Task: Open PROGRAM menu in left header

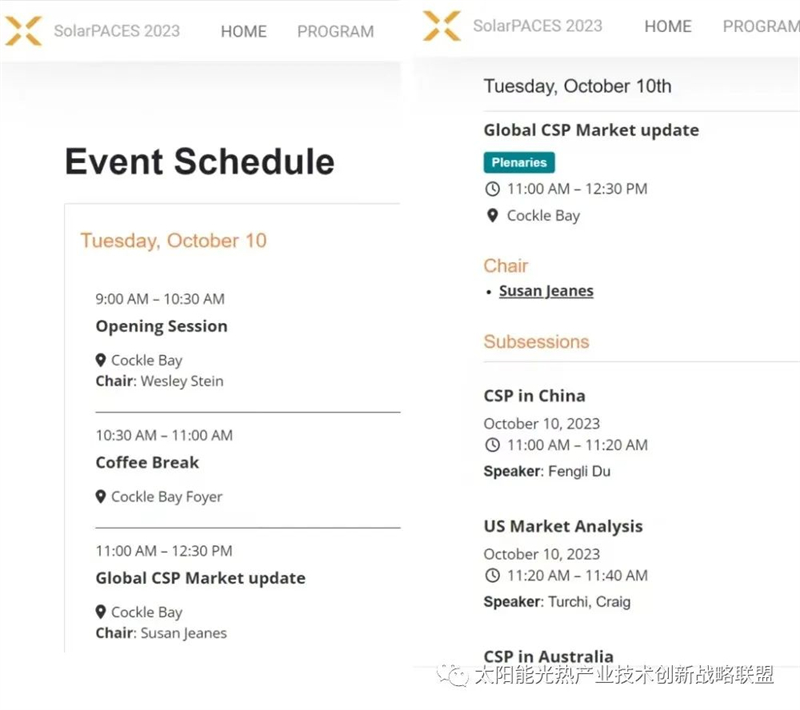Action: click(x=335, y=32)
